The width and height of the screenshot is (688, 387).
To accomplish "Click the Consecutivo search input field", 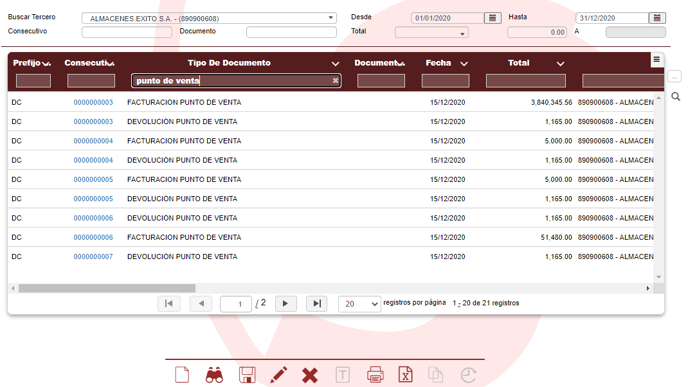I will coord(127,32).
